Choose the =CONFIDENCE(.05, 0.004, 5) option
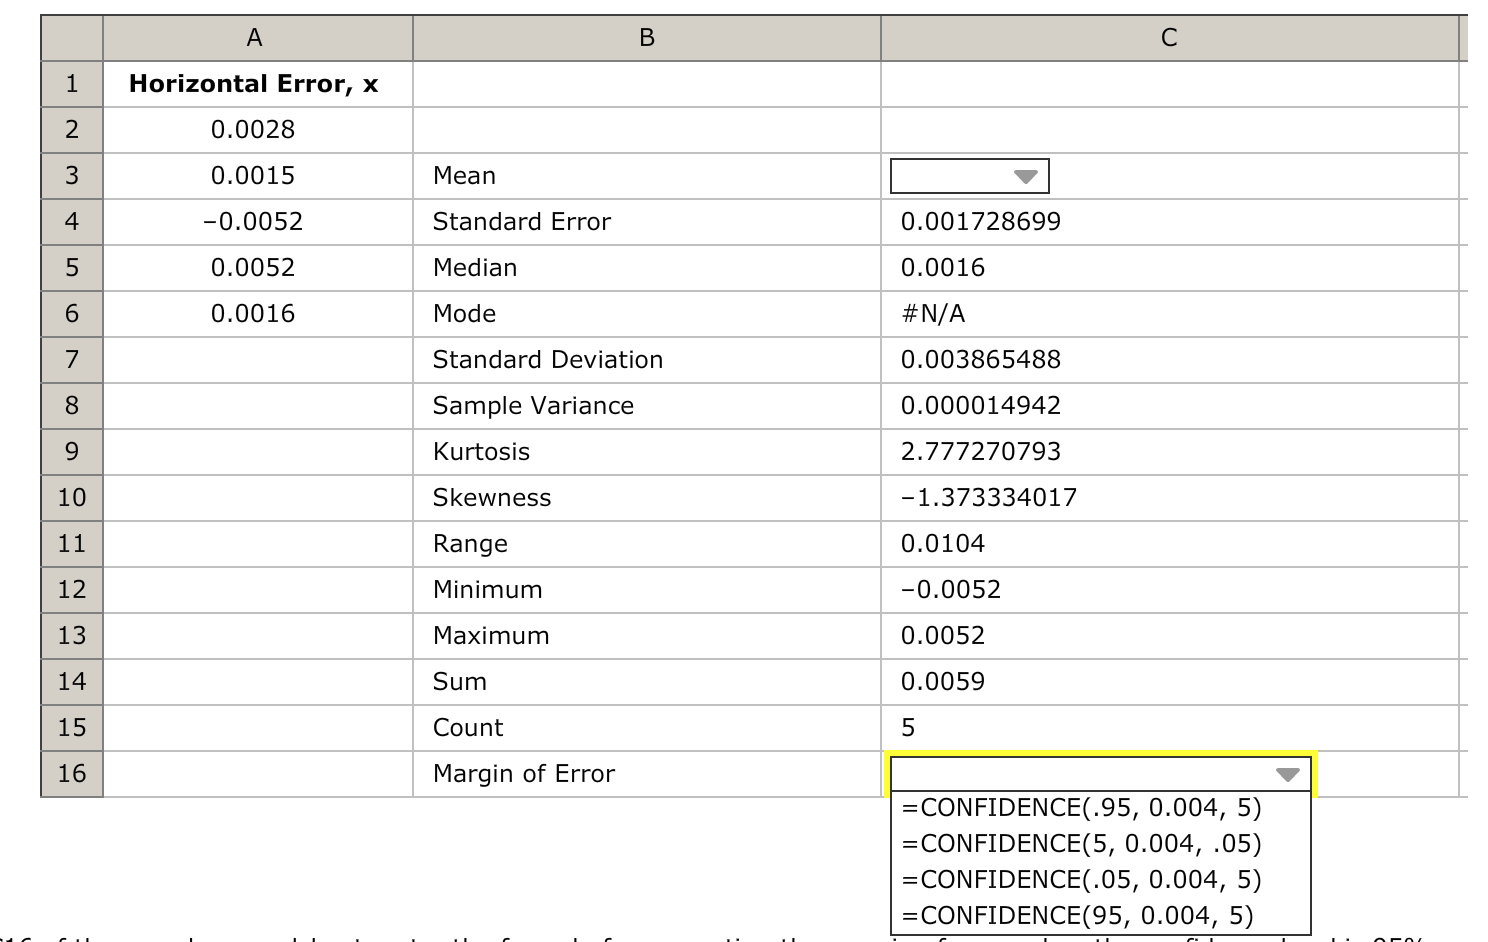The image size is (1488, 942). pyautogui.click(x=1080, y=879)
